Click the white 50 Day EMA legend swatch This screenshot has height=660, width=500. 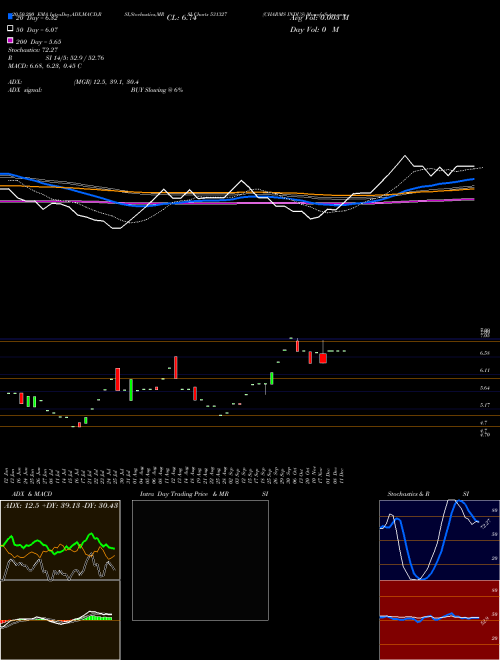pos(10,29)
